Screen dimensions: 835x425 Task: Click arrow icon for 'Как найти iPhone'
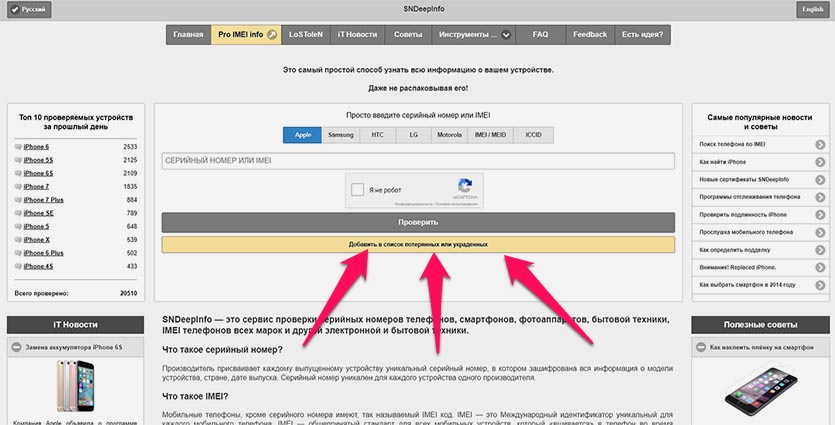[x=820, y=162]
